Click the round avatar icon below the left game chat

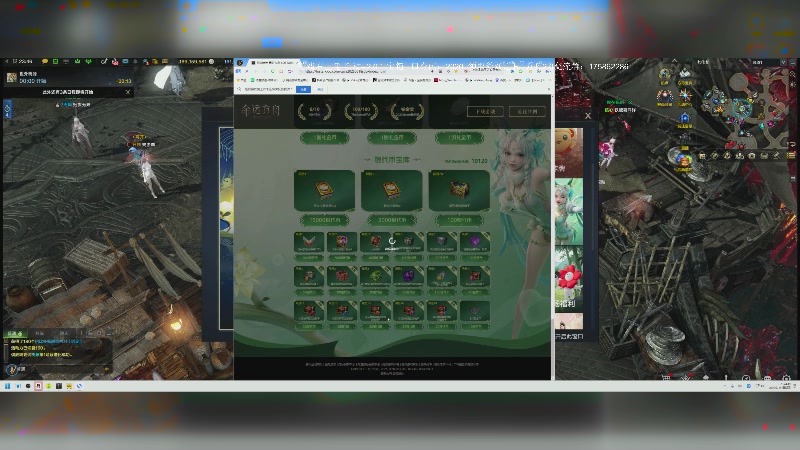(x=12, y=369)
